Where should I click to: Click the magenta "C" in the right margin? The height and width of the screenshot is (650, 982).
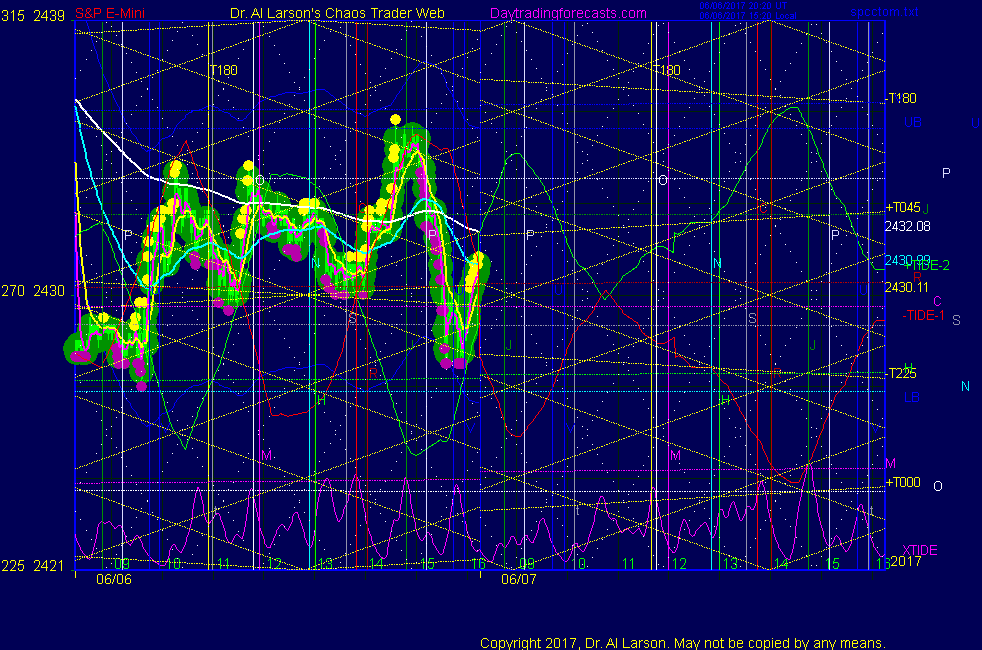click(x=938, y=301)
